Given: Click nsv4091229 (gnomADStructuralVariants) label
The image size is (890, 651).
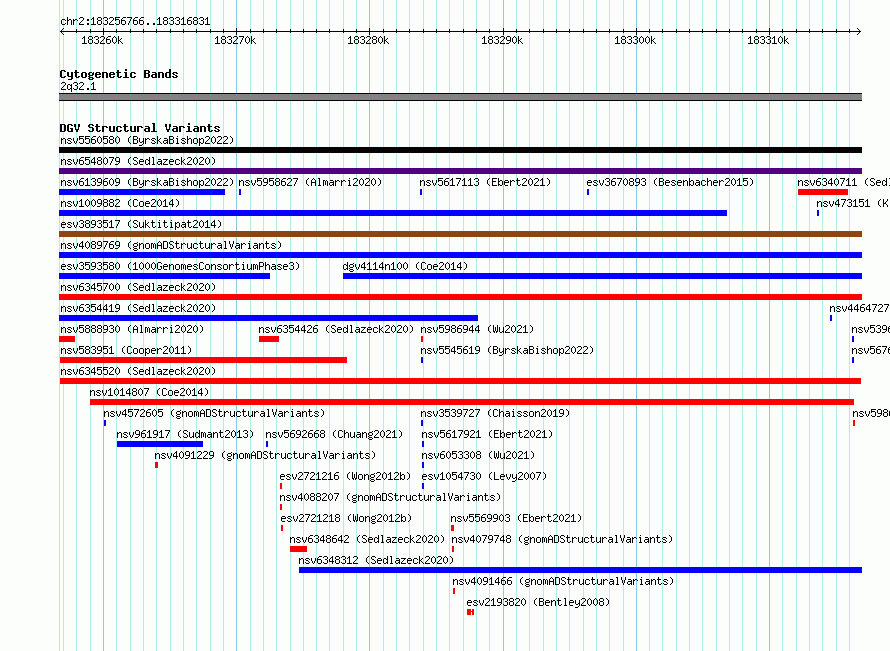Looking at the screenshot, I should pyautogui.click(x=265, y=455).
